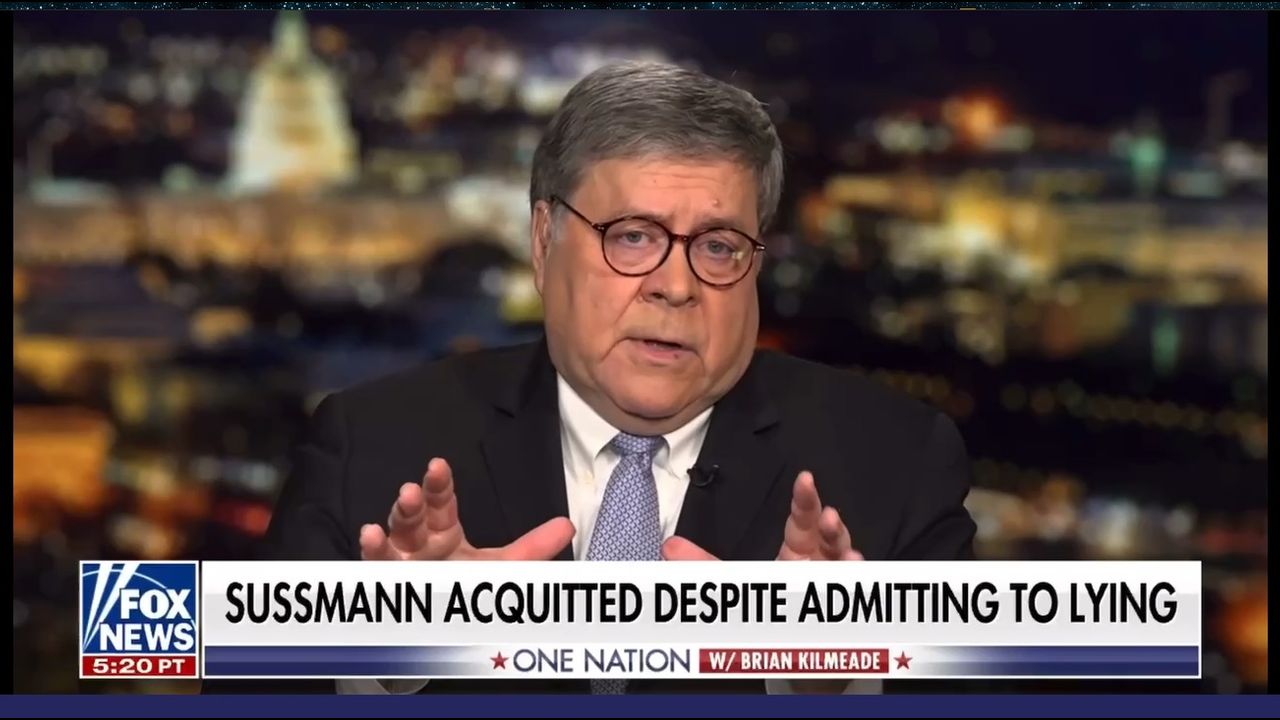
Task: Click the 5:20 PT time stamp
Action: coord(139,666)
